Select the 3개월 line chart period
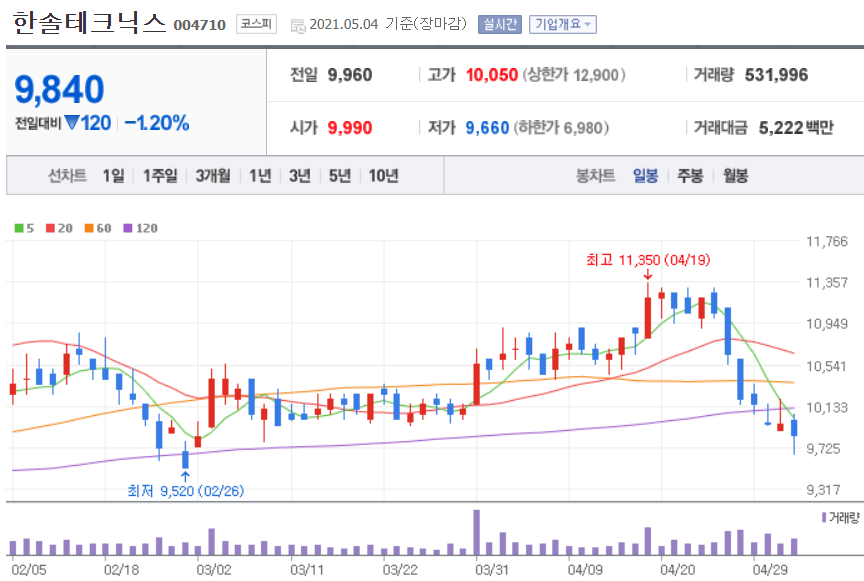Image resolution: width=864 pixels, height=581 pixels. pos(213,176)
